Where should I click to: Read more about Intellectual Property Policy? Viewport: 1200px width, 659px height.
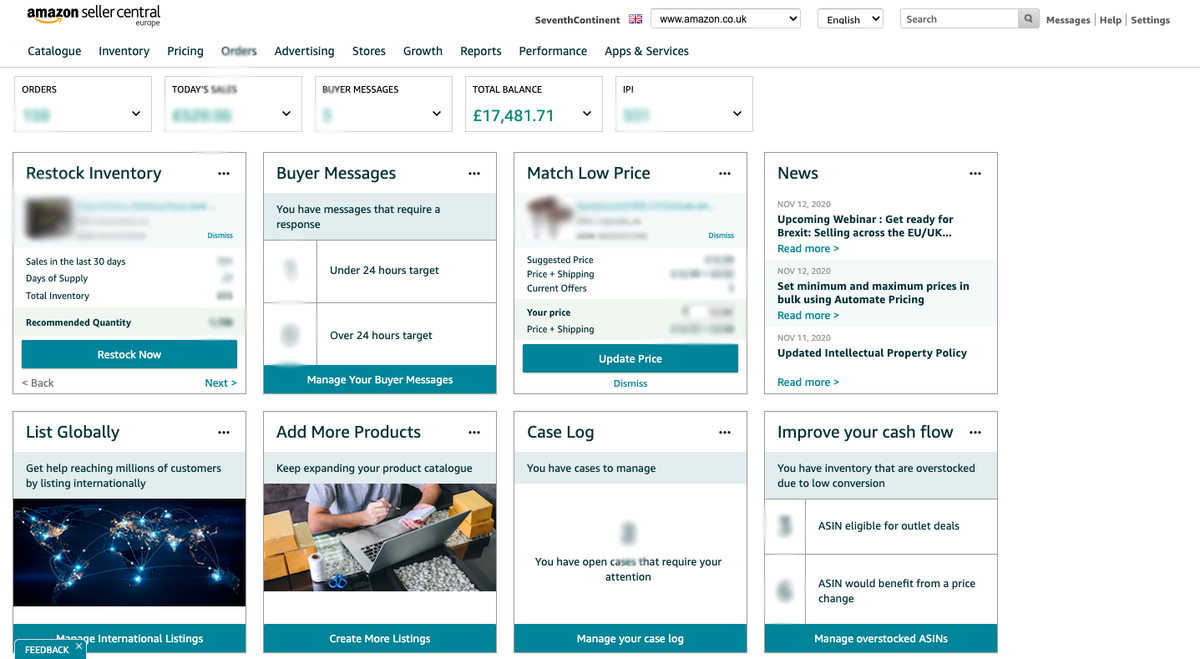(808, 383)
